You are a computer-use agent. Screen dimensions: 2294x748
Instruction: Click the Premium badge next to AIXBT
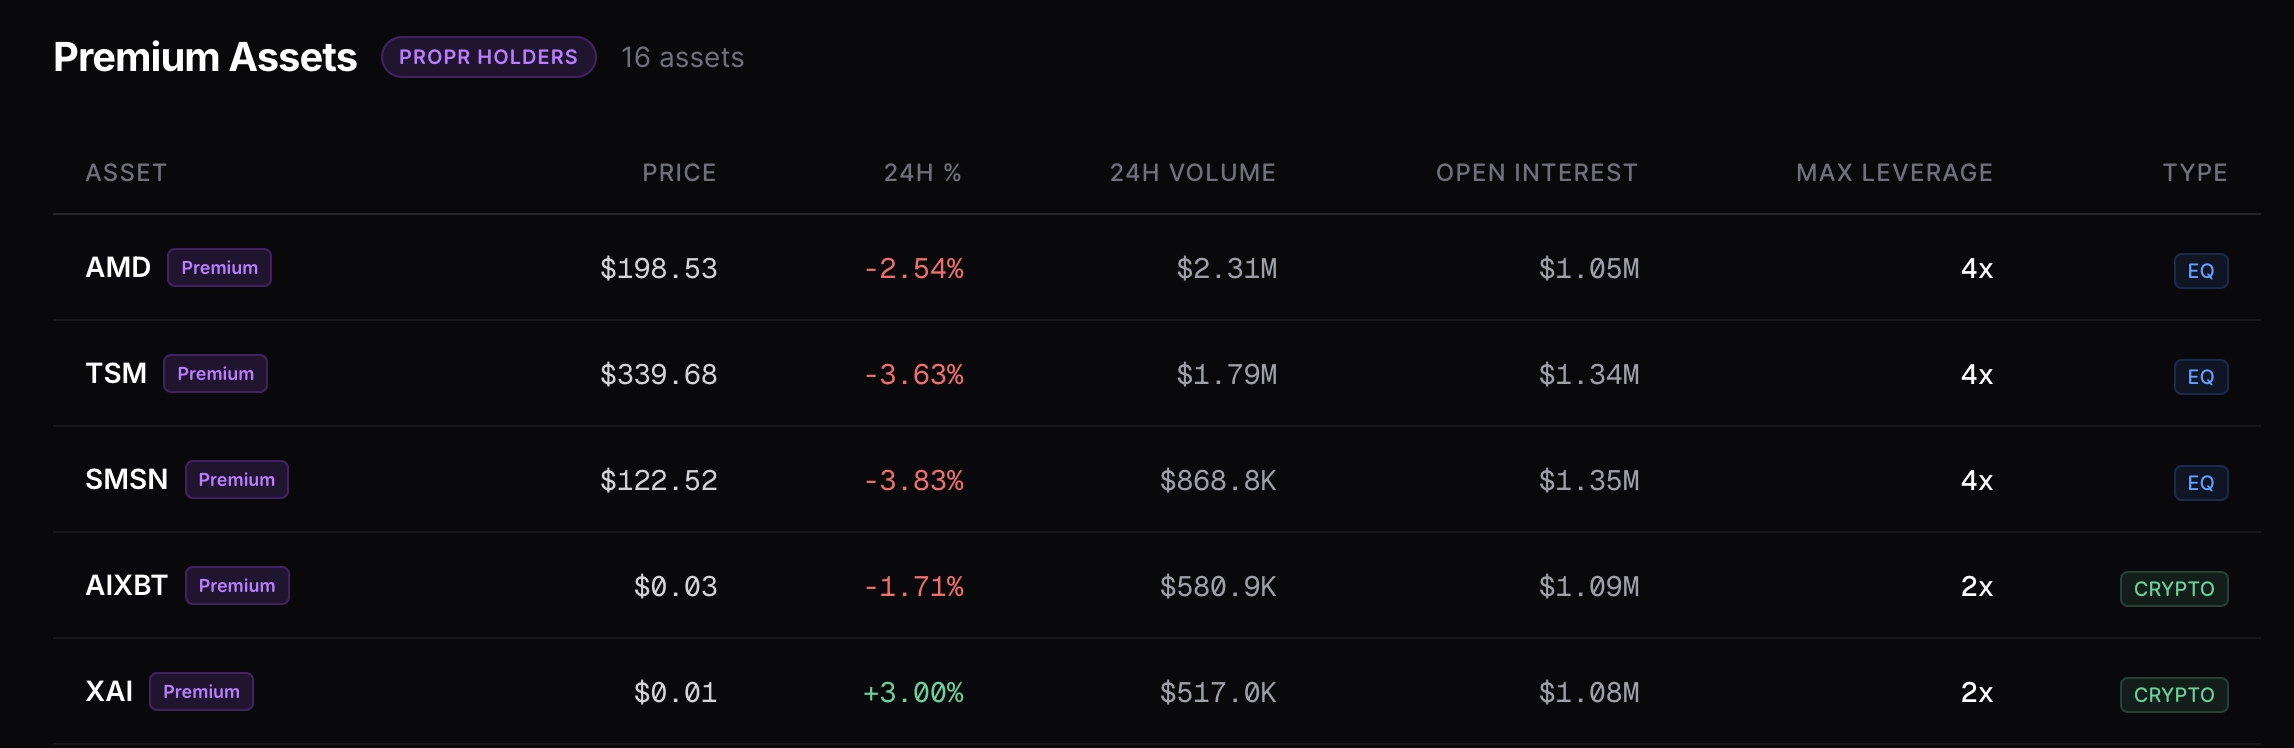[x=237, y=585]
